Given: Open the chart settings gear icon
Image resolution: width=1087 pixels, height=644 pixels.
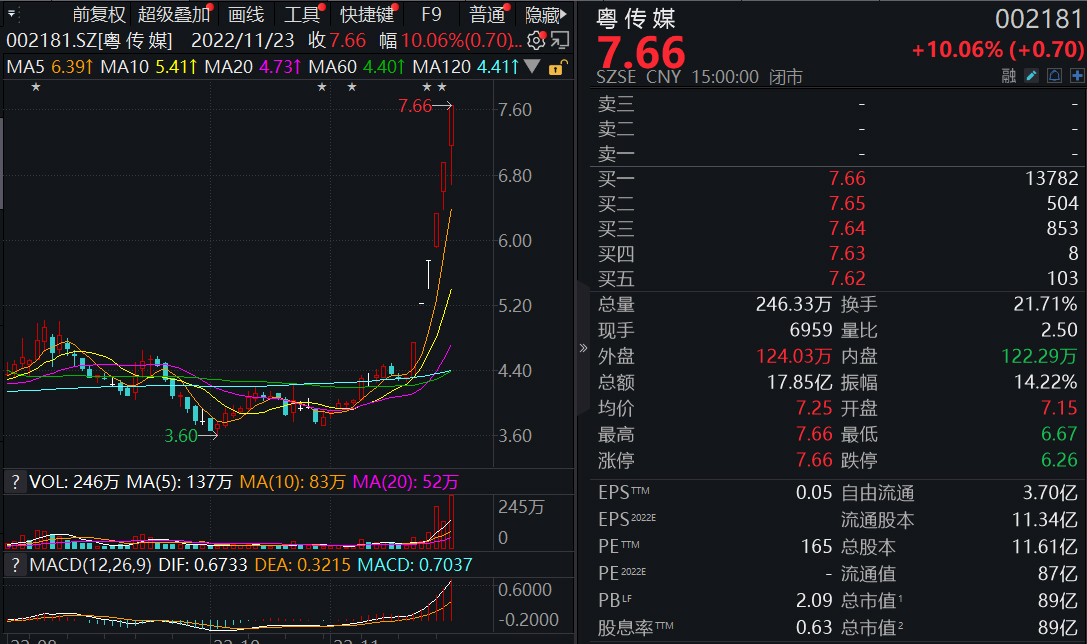Looking at the screenshot, I should [x=536, y=41].
